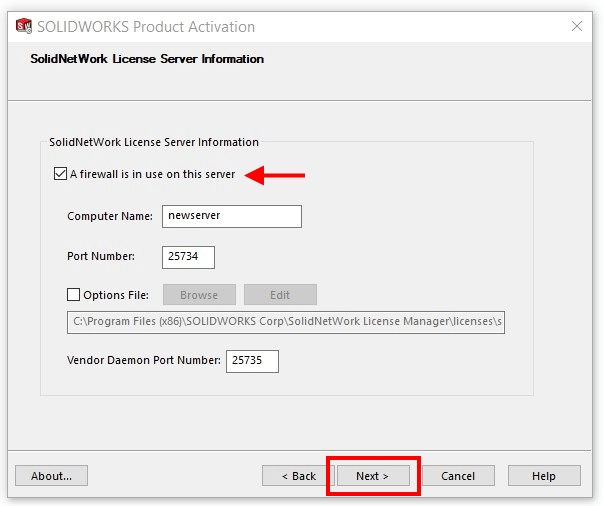Click the SOLIDWORKS title bar icon
The height and width of the screenshot is (506, 604).
point(24,26)
